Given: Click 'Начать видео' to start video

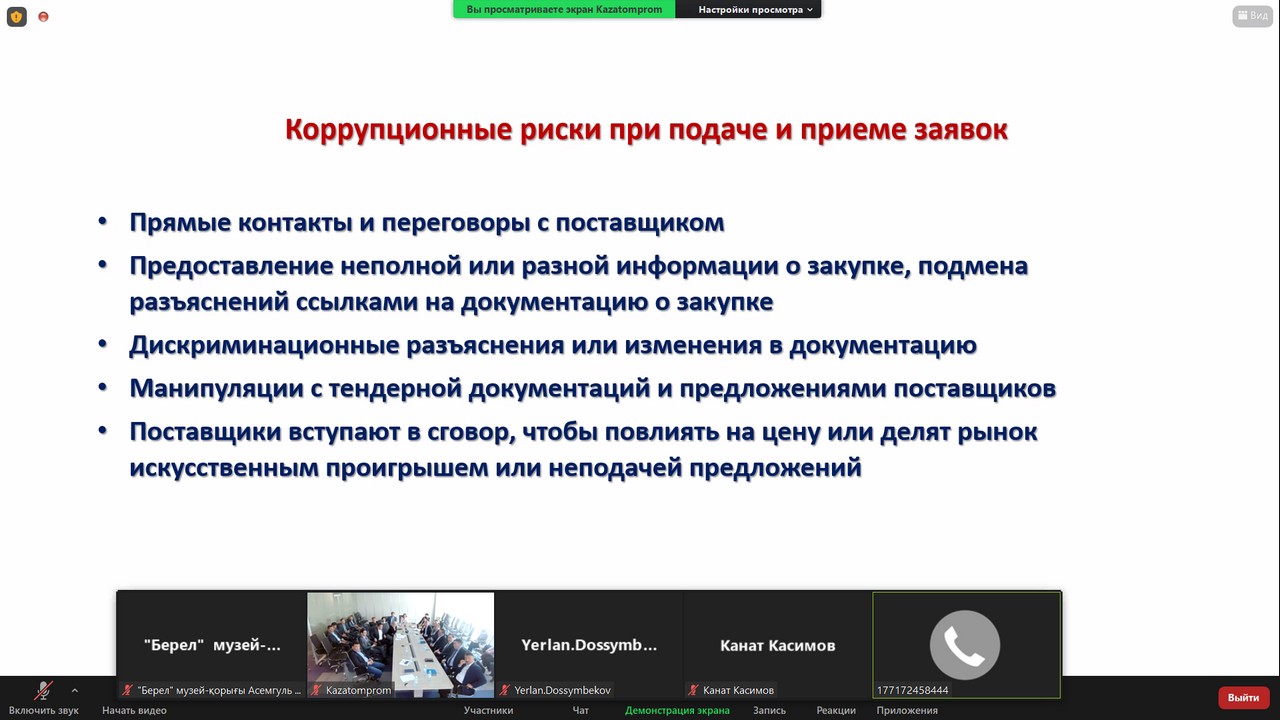Looking at the screenshot, I should coord(134,710).
